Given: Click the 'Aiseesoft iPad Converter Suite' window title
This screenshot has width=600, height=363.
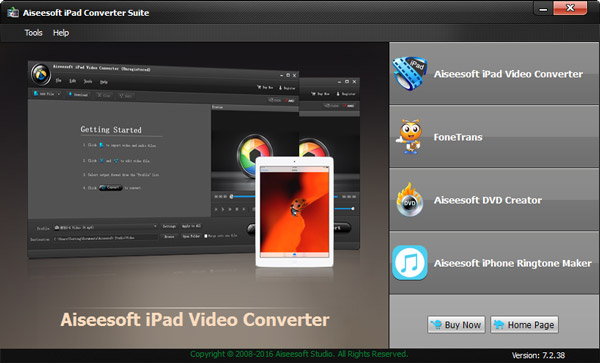Looking at the screenshot, I should 86,13.
